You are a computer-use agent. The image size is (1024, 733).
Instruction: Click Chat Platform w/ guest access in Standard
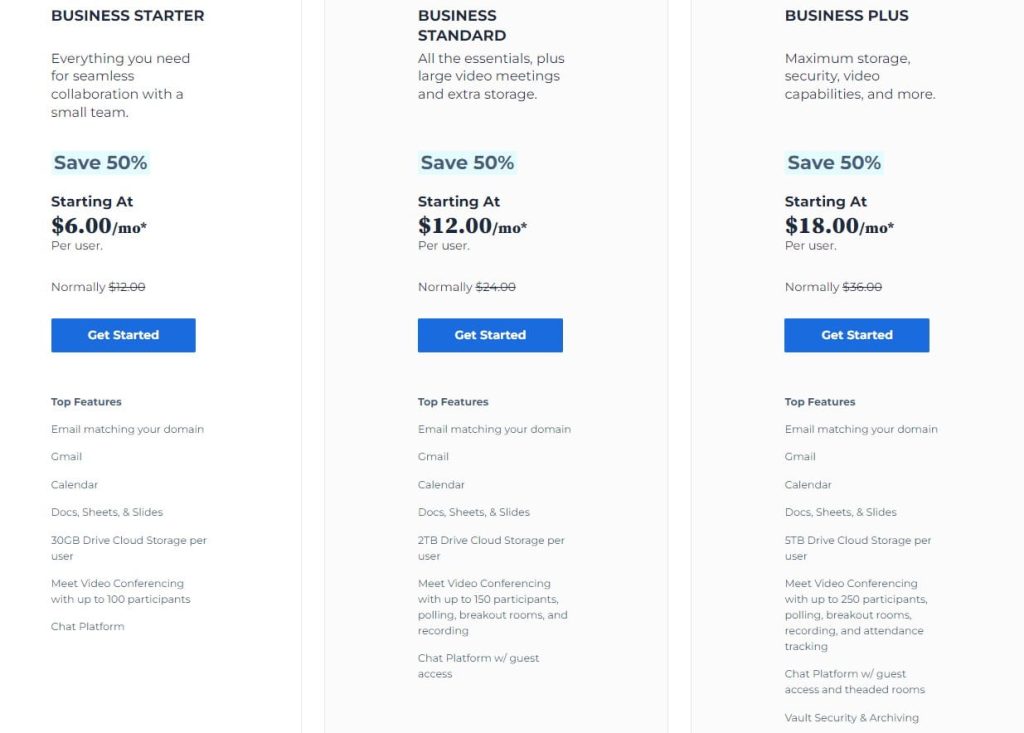pyautogui.click(x=479, y=666)
